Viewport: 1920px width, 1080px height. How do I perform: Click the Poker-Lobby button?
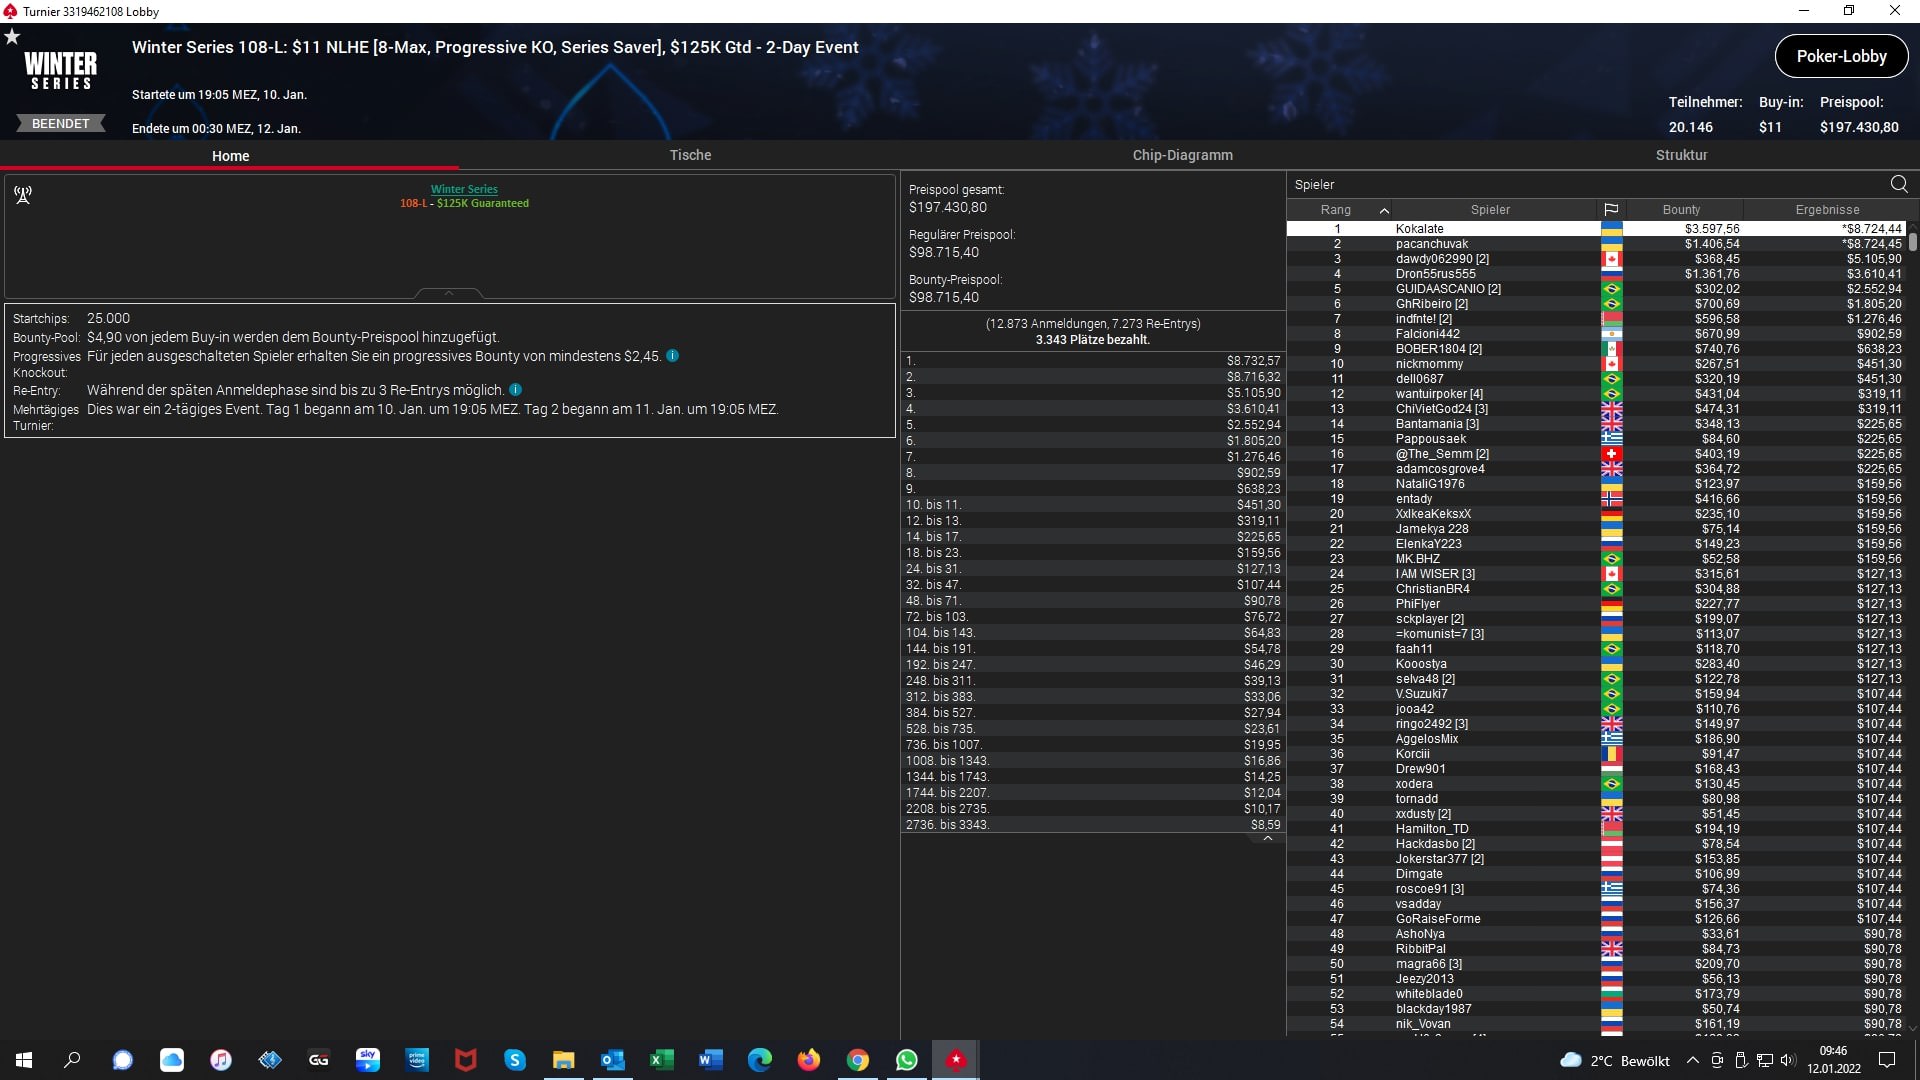click(x=1840, y=56)
